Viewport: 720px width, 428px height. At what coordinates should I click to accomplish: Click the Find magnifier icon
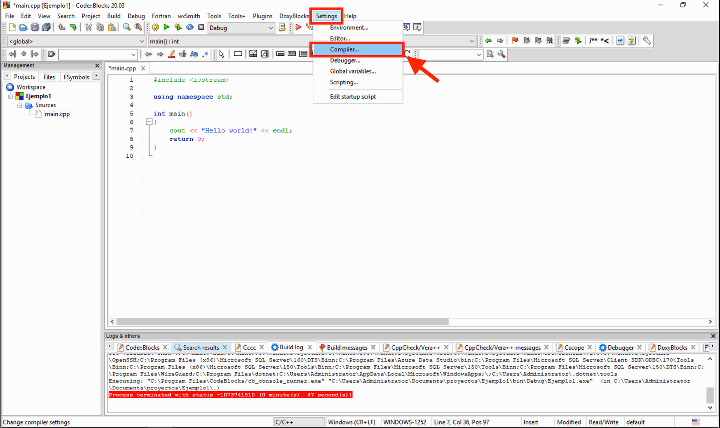click(127, 28)
